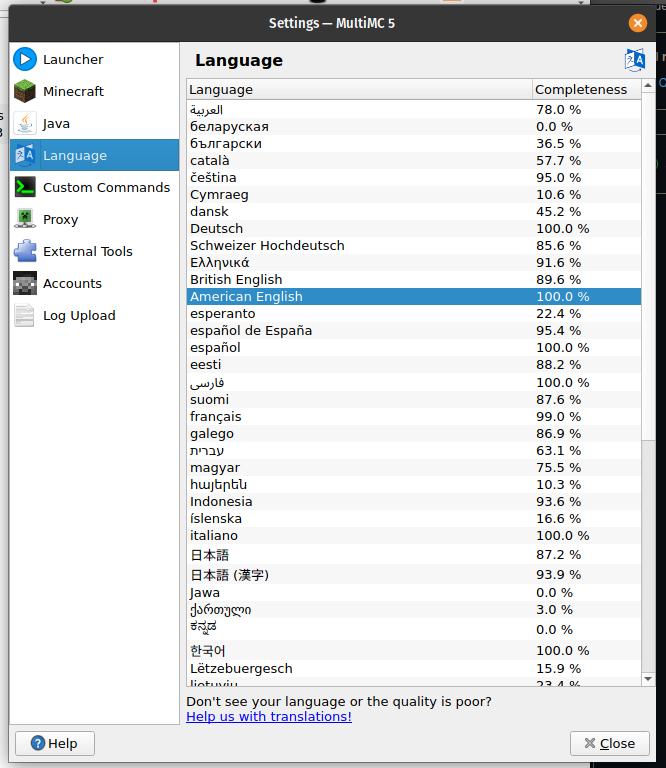Select the עברית language row
666x768 pixels.
coord(414,451)
